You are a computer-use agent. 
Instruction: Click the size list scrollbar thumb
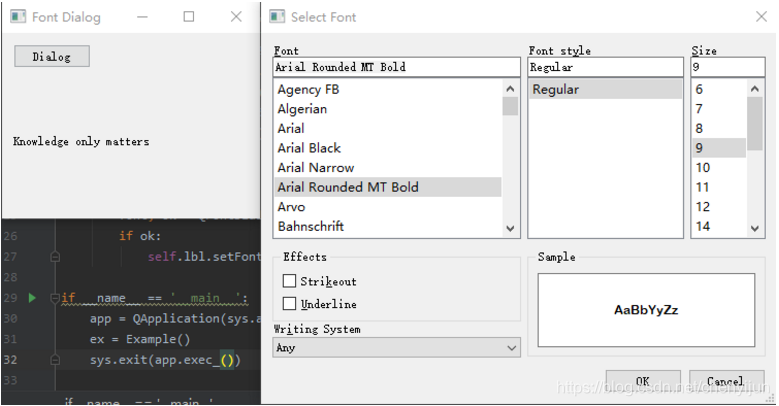click(755, 124)
